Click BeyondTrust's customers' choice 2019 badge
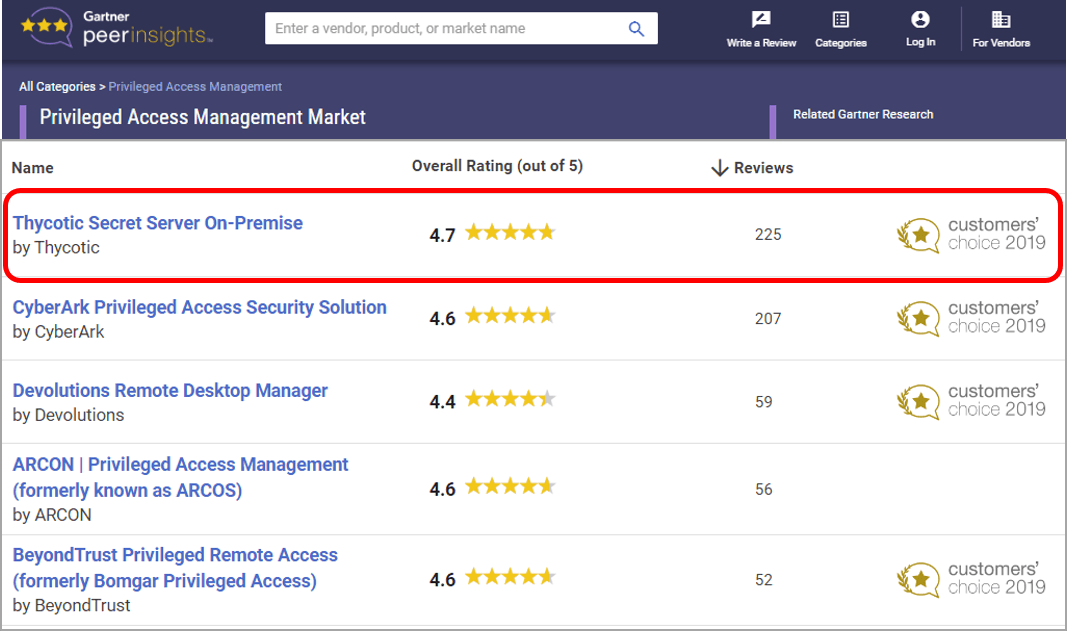This screenshot has width=1067, height=631. pos(971,579)
